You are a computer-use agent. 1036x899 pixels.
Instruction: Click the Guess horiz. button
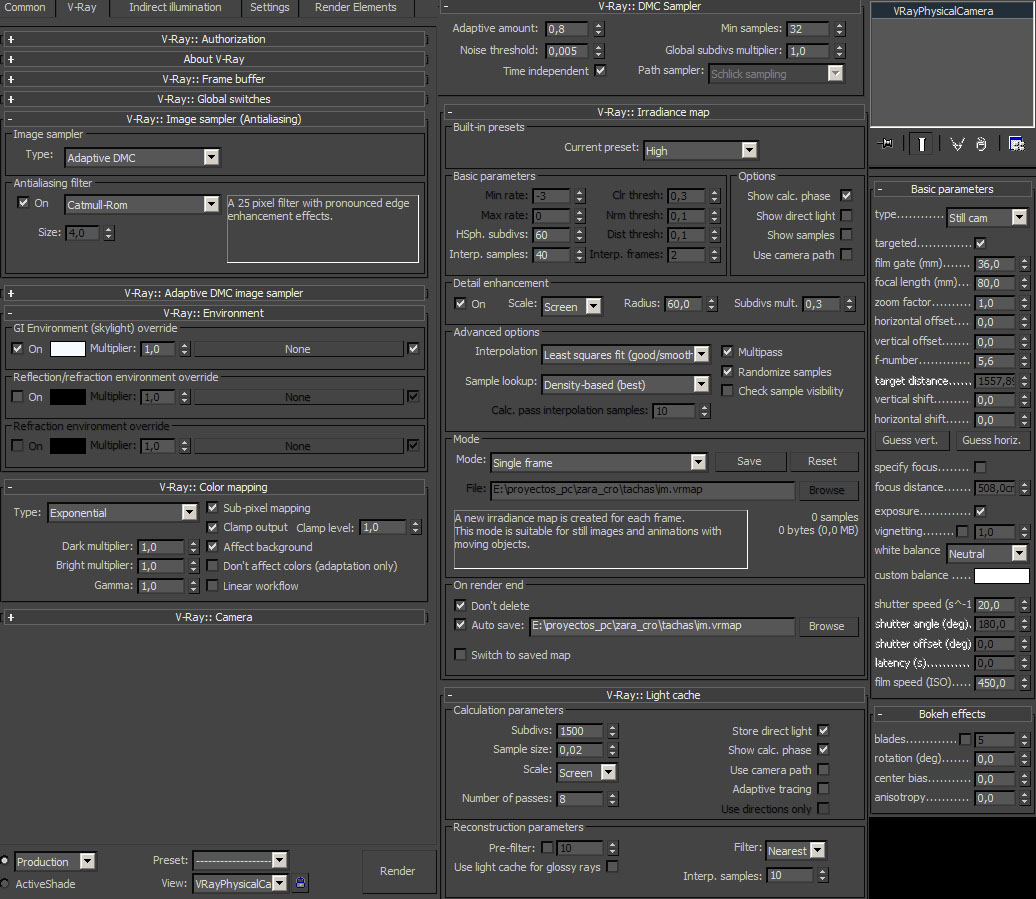991,440
